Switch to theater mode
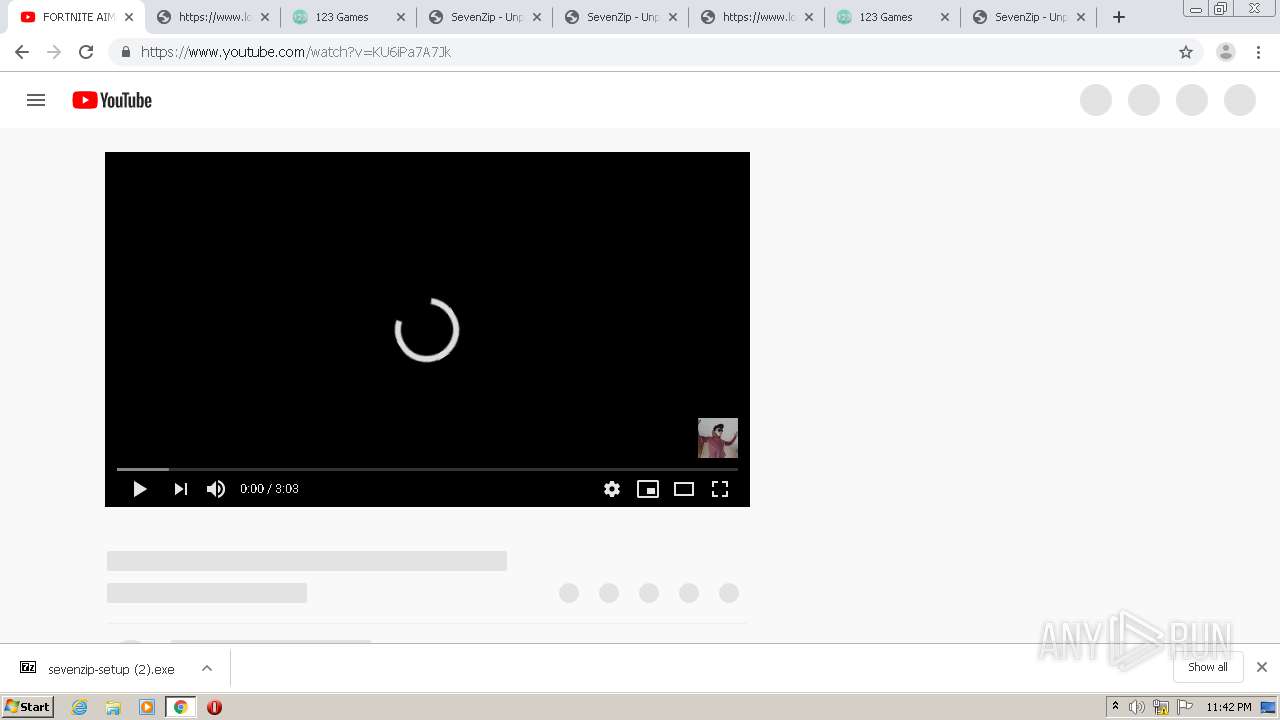Viewport: 1280px width, 720px height. [684, 489]
